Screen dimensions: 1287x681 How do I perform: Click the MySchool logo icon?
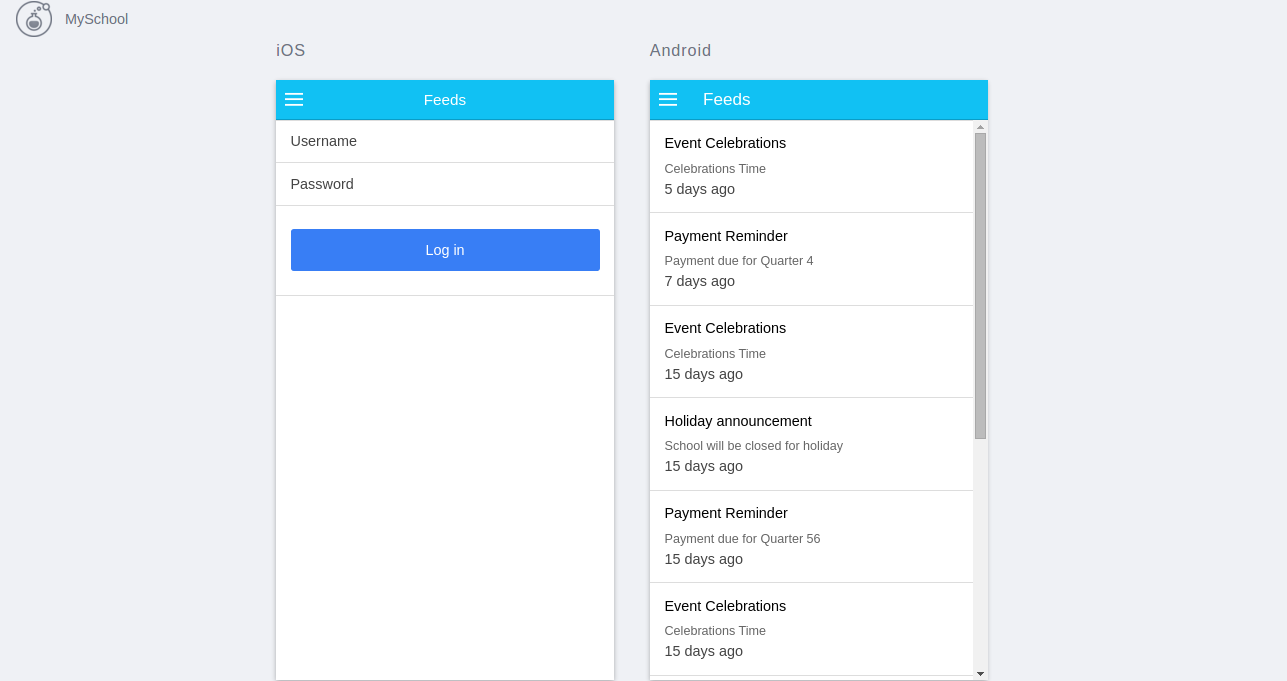point(34,19)
